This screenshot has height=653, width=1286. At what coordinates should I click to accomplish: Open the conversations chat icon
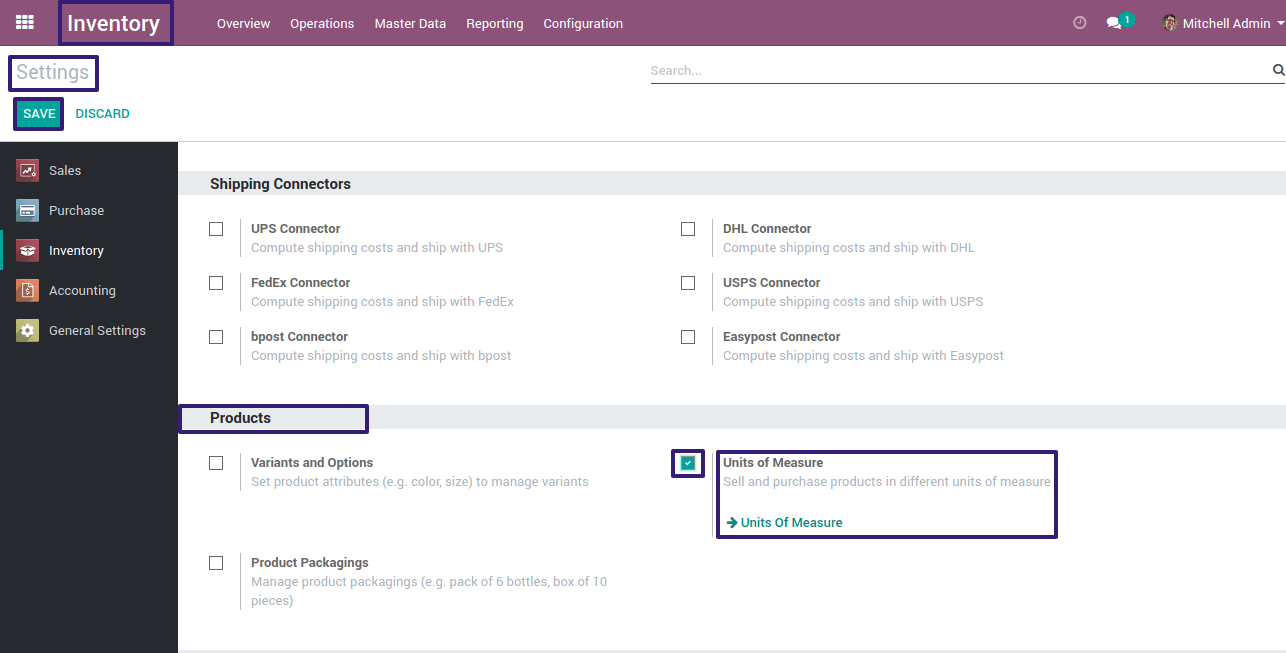point(1113,23)
